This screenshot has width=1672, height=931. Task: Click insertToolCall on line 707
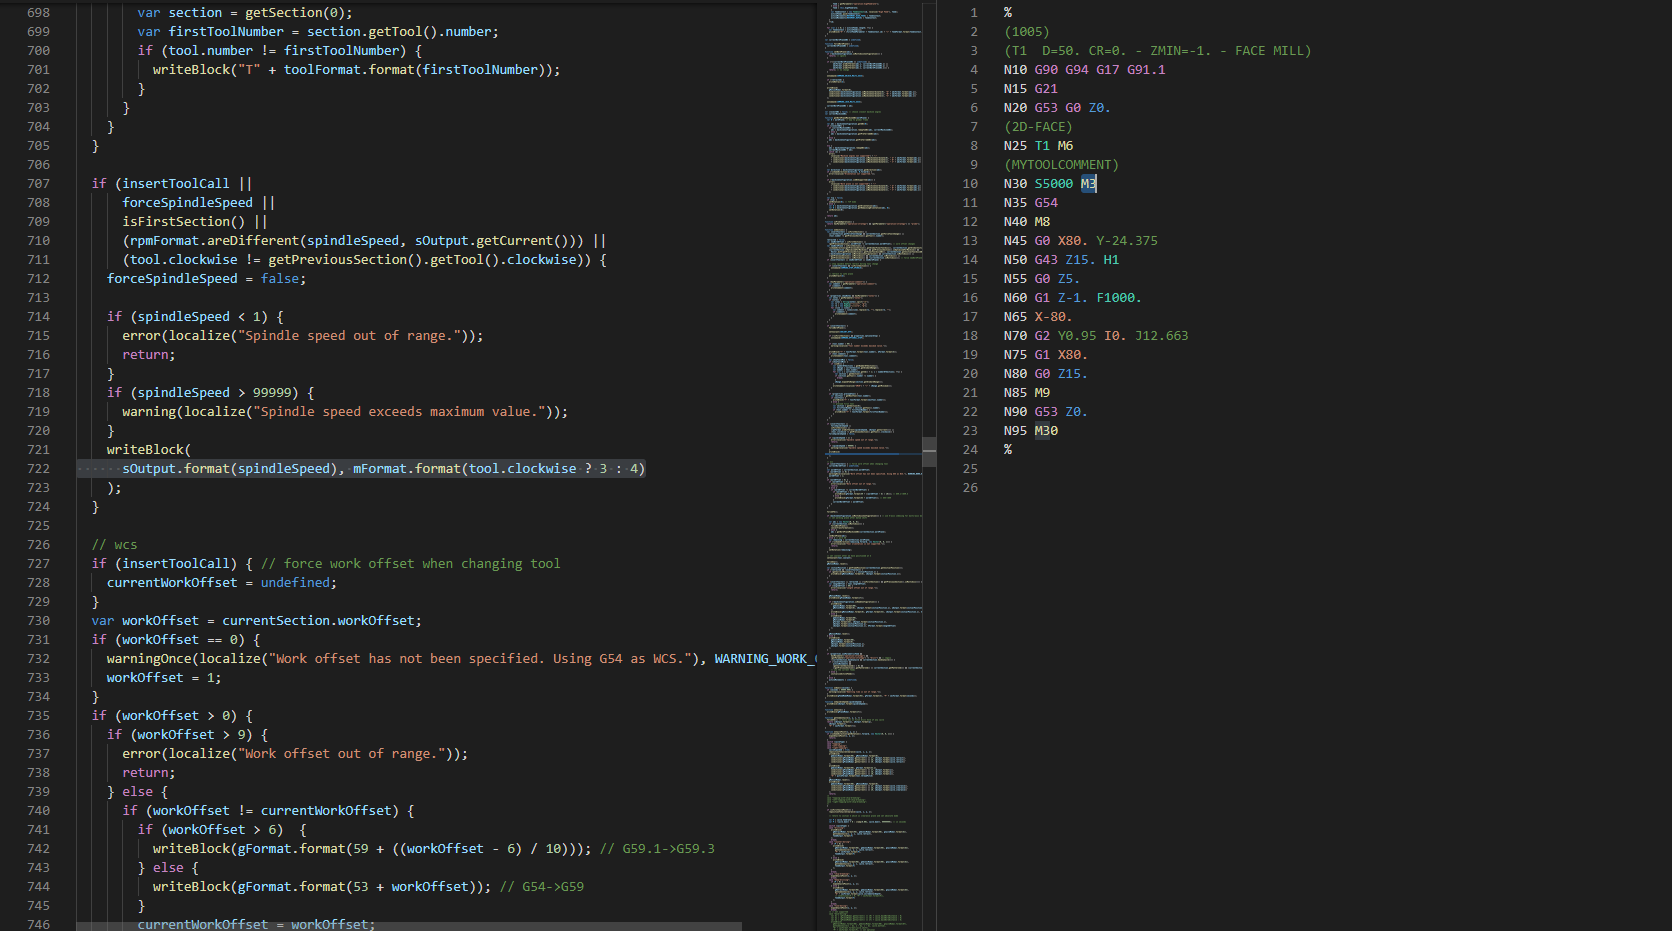point(176,184)
